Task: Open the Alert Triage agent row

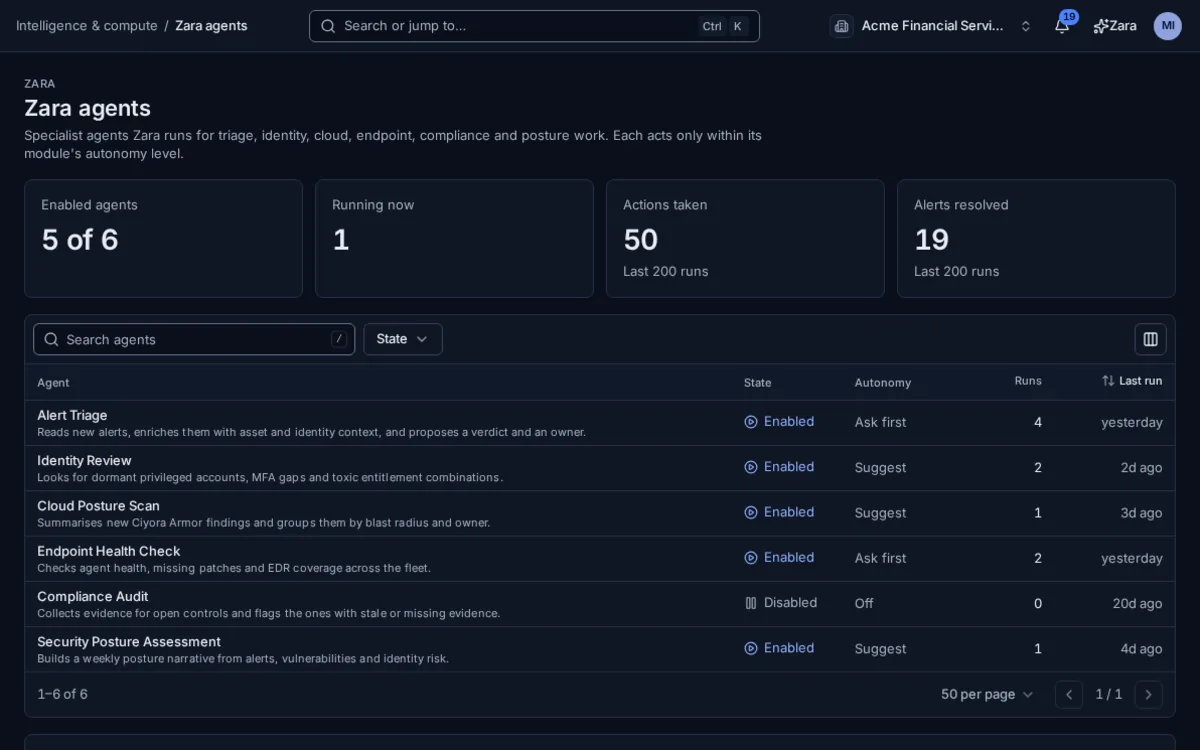Action: (x=600, y=423)
